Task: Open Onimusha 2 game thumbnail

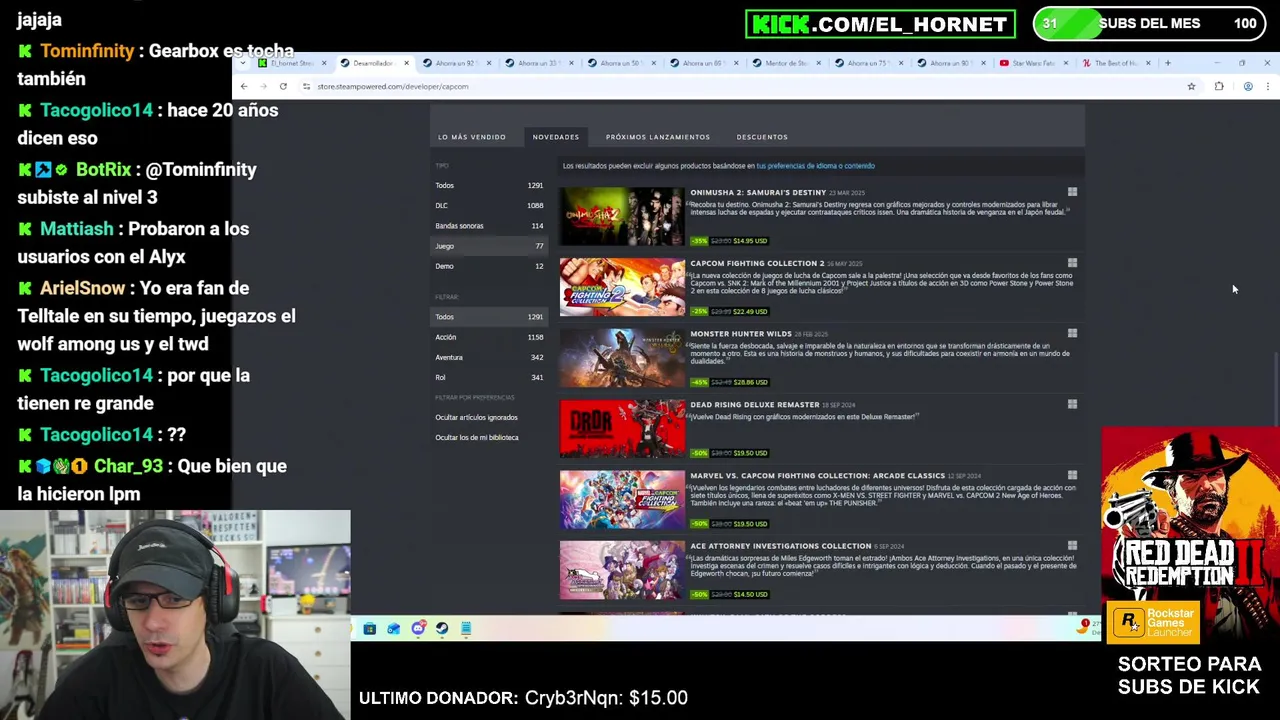Action: click(622, 216)
